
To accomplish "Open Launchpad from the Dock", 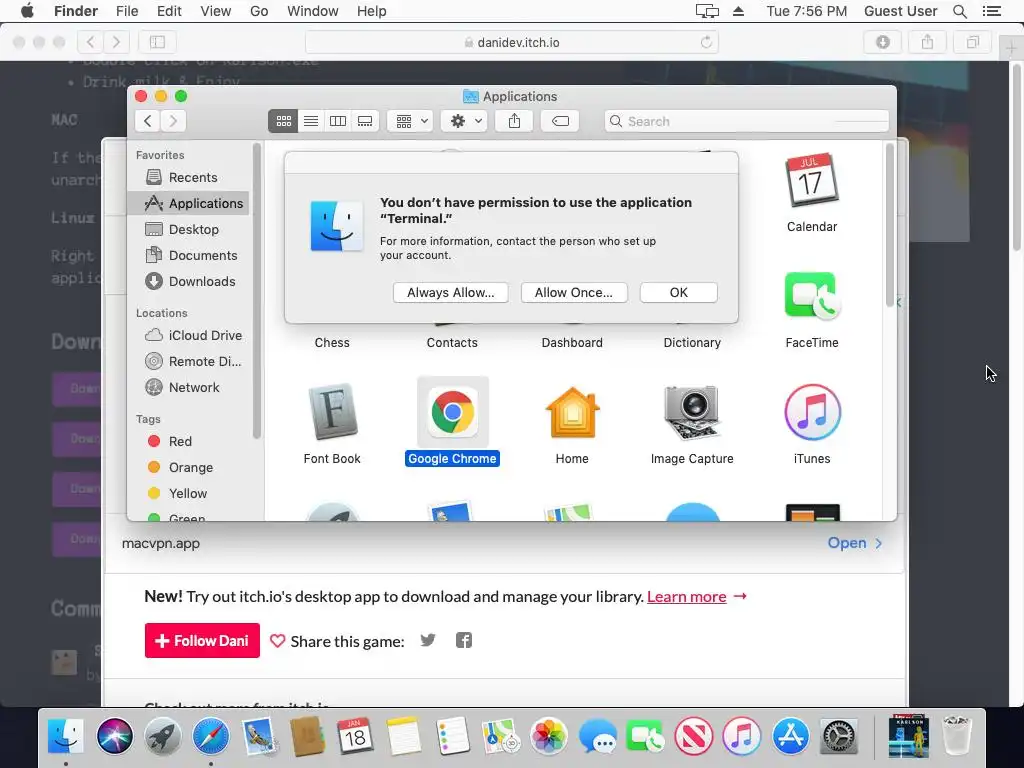I will 163,736.
